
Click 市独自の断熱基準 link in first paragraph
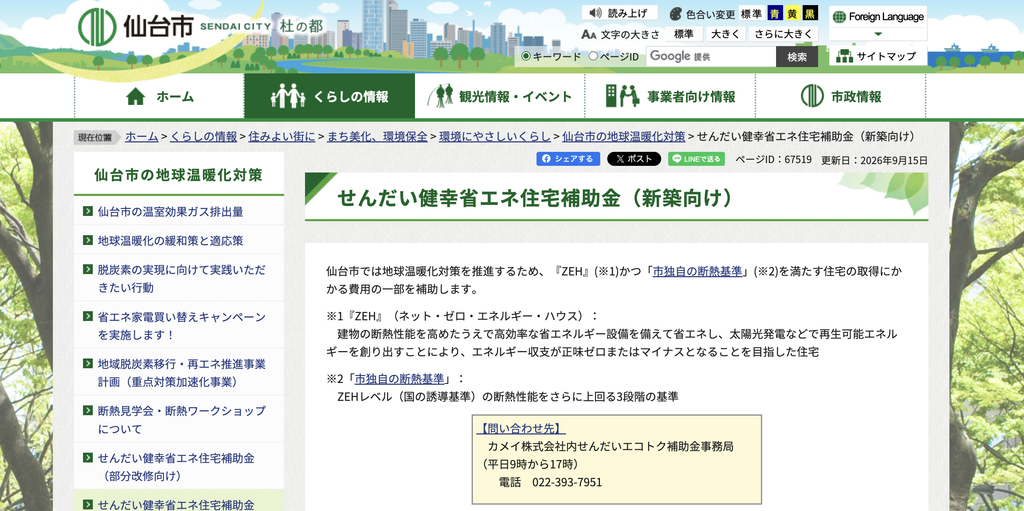point(697,272)
